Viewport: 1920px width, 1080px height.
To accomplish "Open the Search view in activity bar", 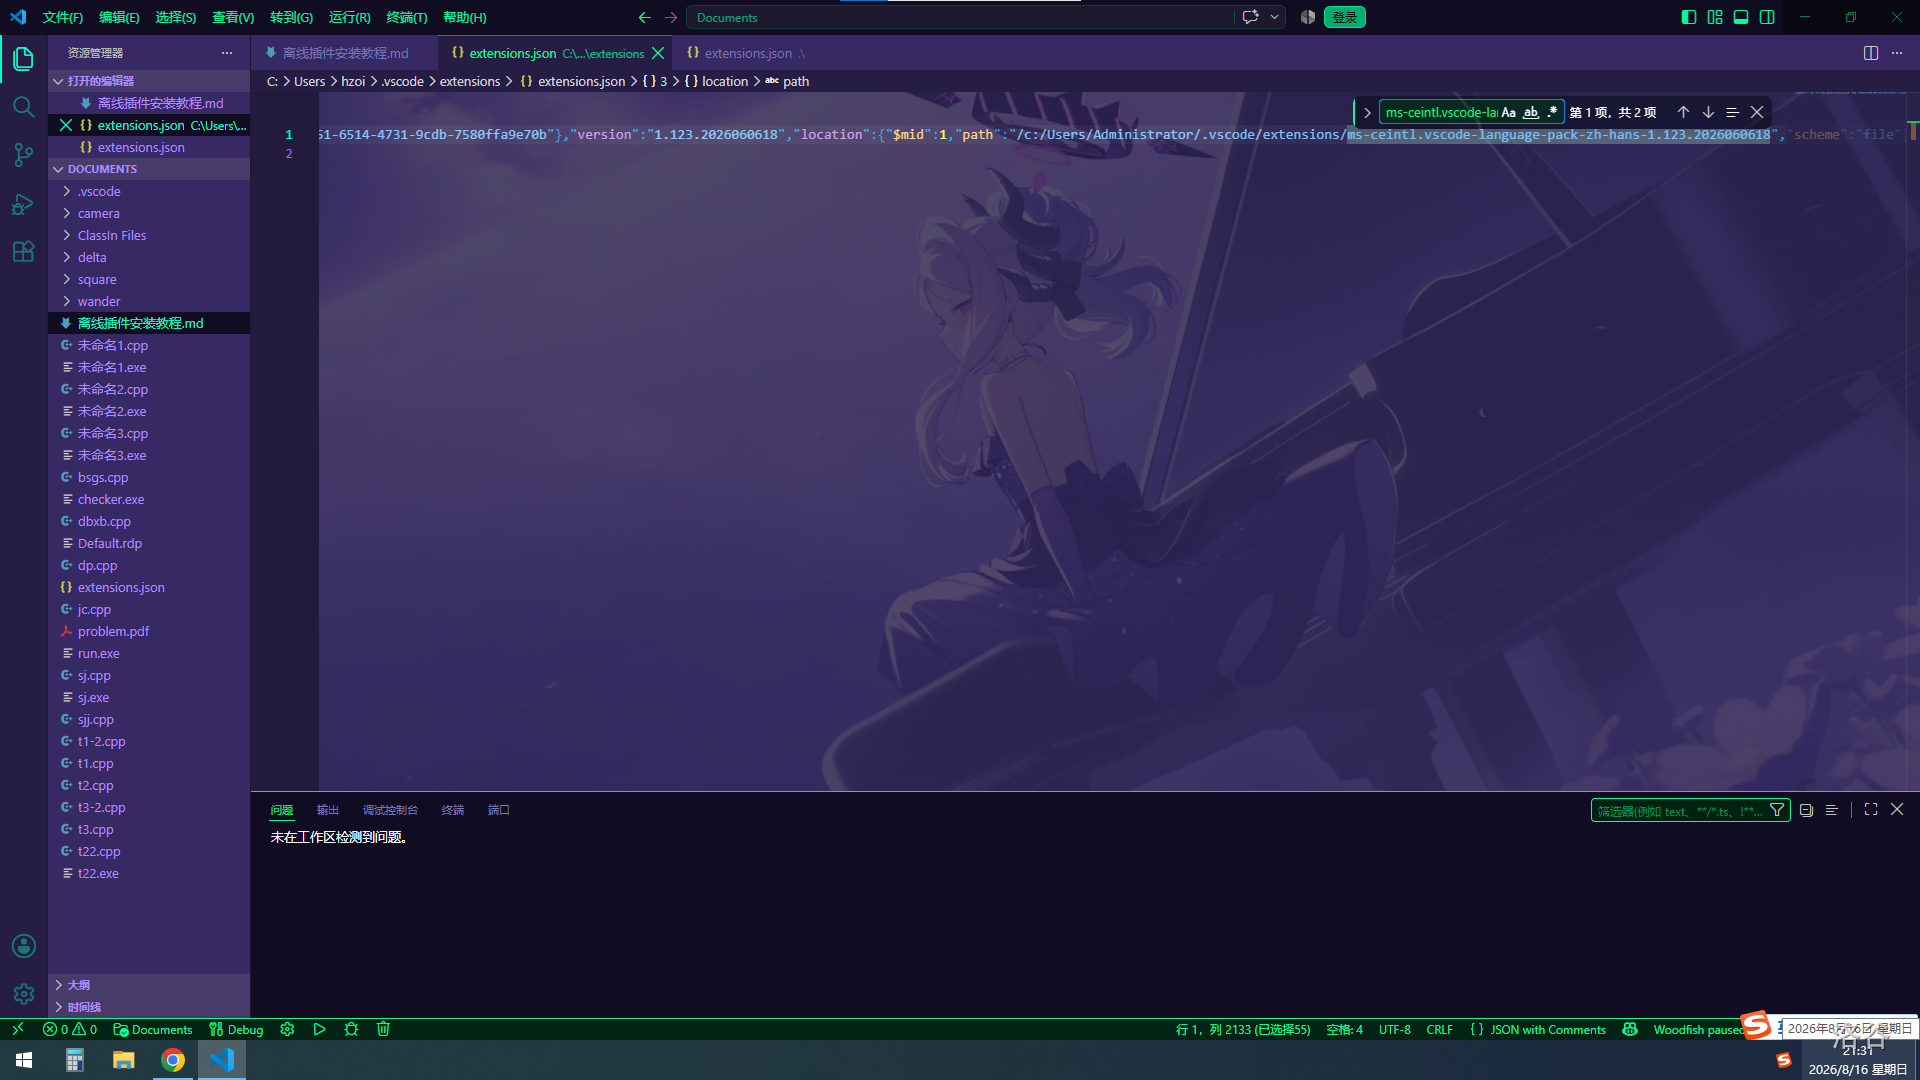I will (x=24, y=107).
